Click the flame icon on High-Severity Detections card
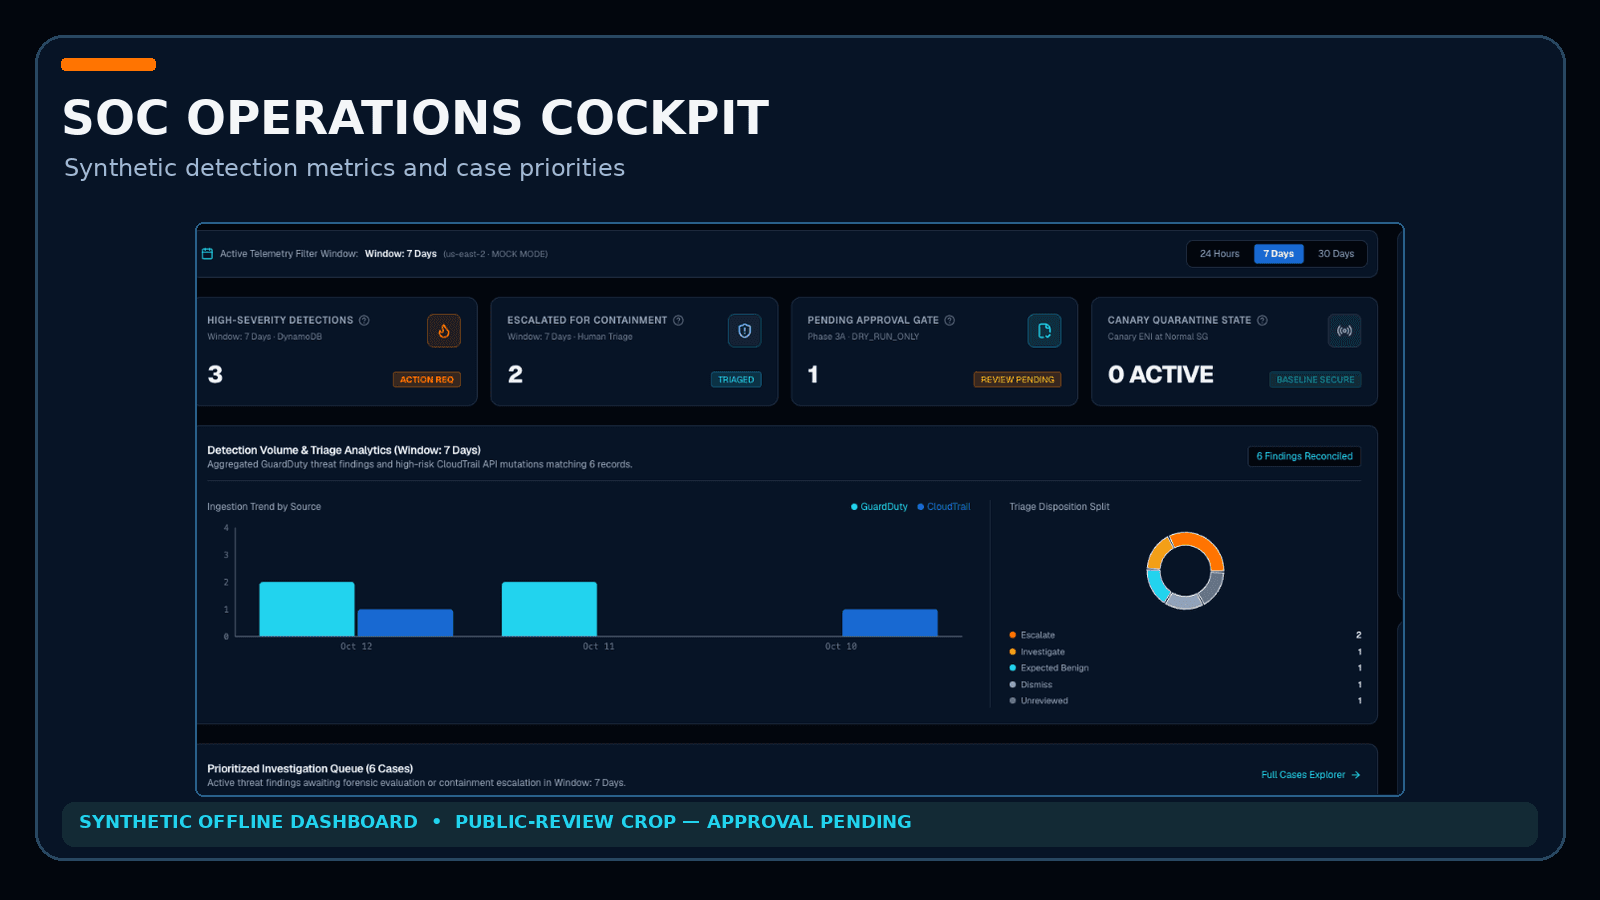 click(x=444, y=331)
